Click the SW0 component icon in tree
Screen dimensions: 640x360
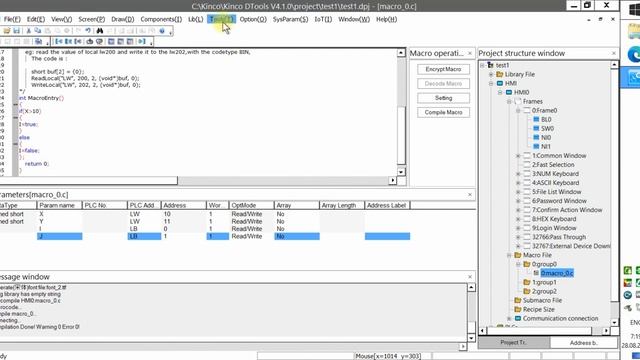pyautogui.click(x=536, y=128)
